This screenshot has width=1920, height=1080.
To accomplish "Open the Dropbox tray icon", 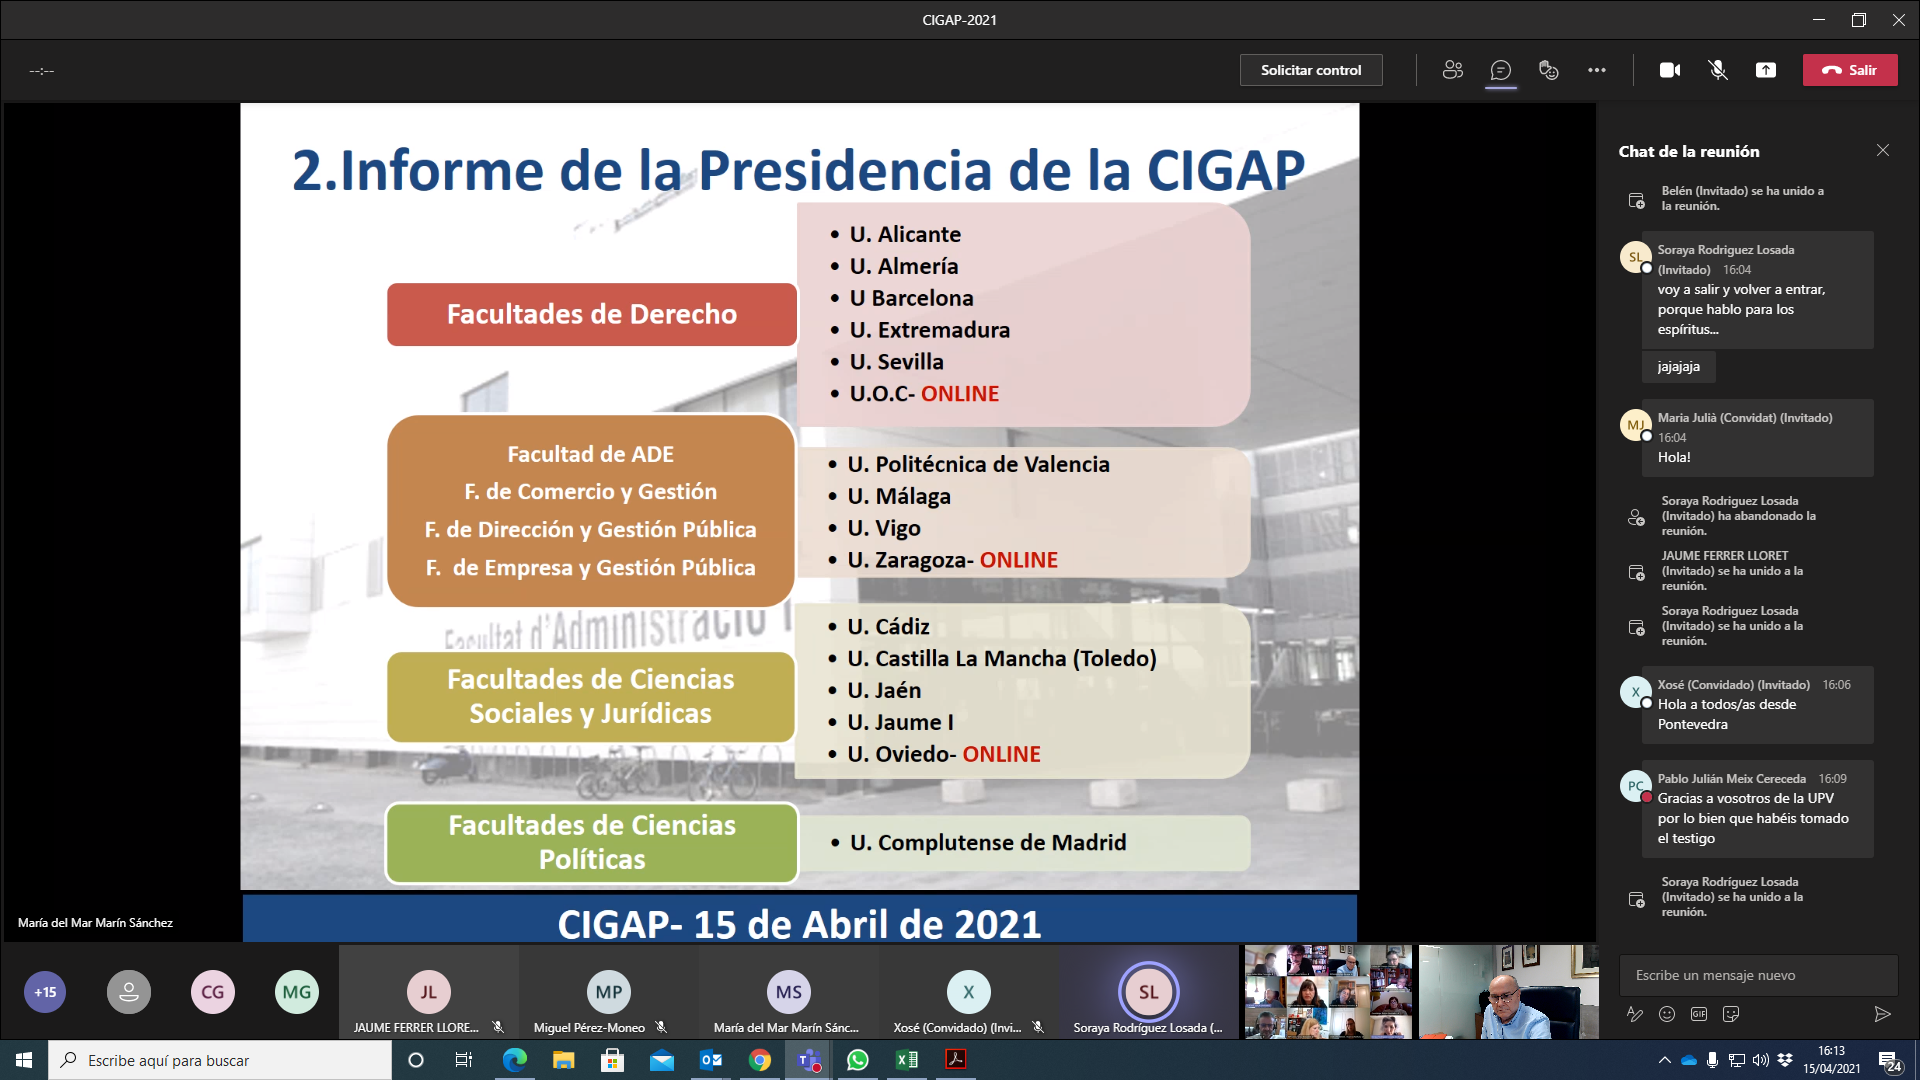I will [1784, 1060].
